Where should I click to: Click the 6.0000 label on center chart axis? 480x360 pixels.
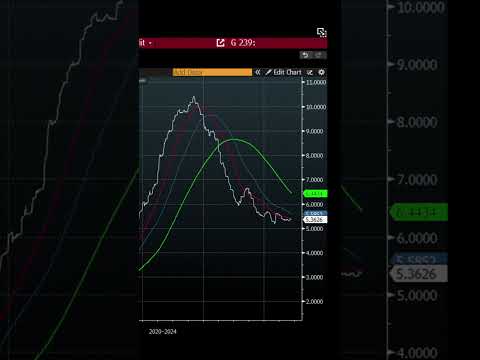point(314,204)
